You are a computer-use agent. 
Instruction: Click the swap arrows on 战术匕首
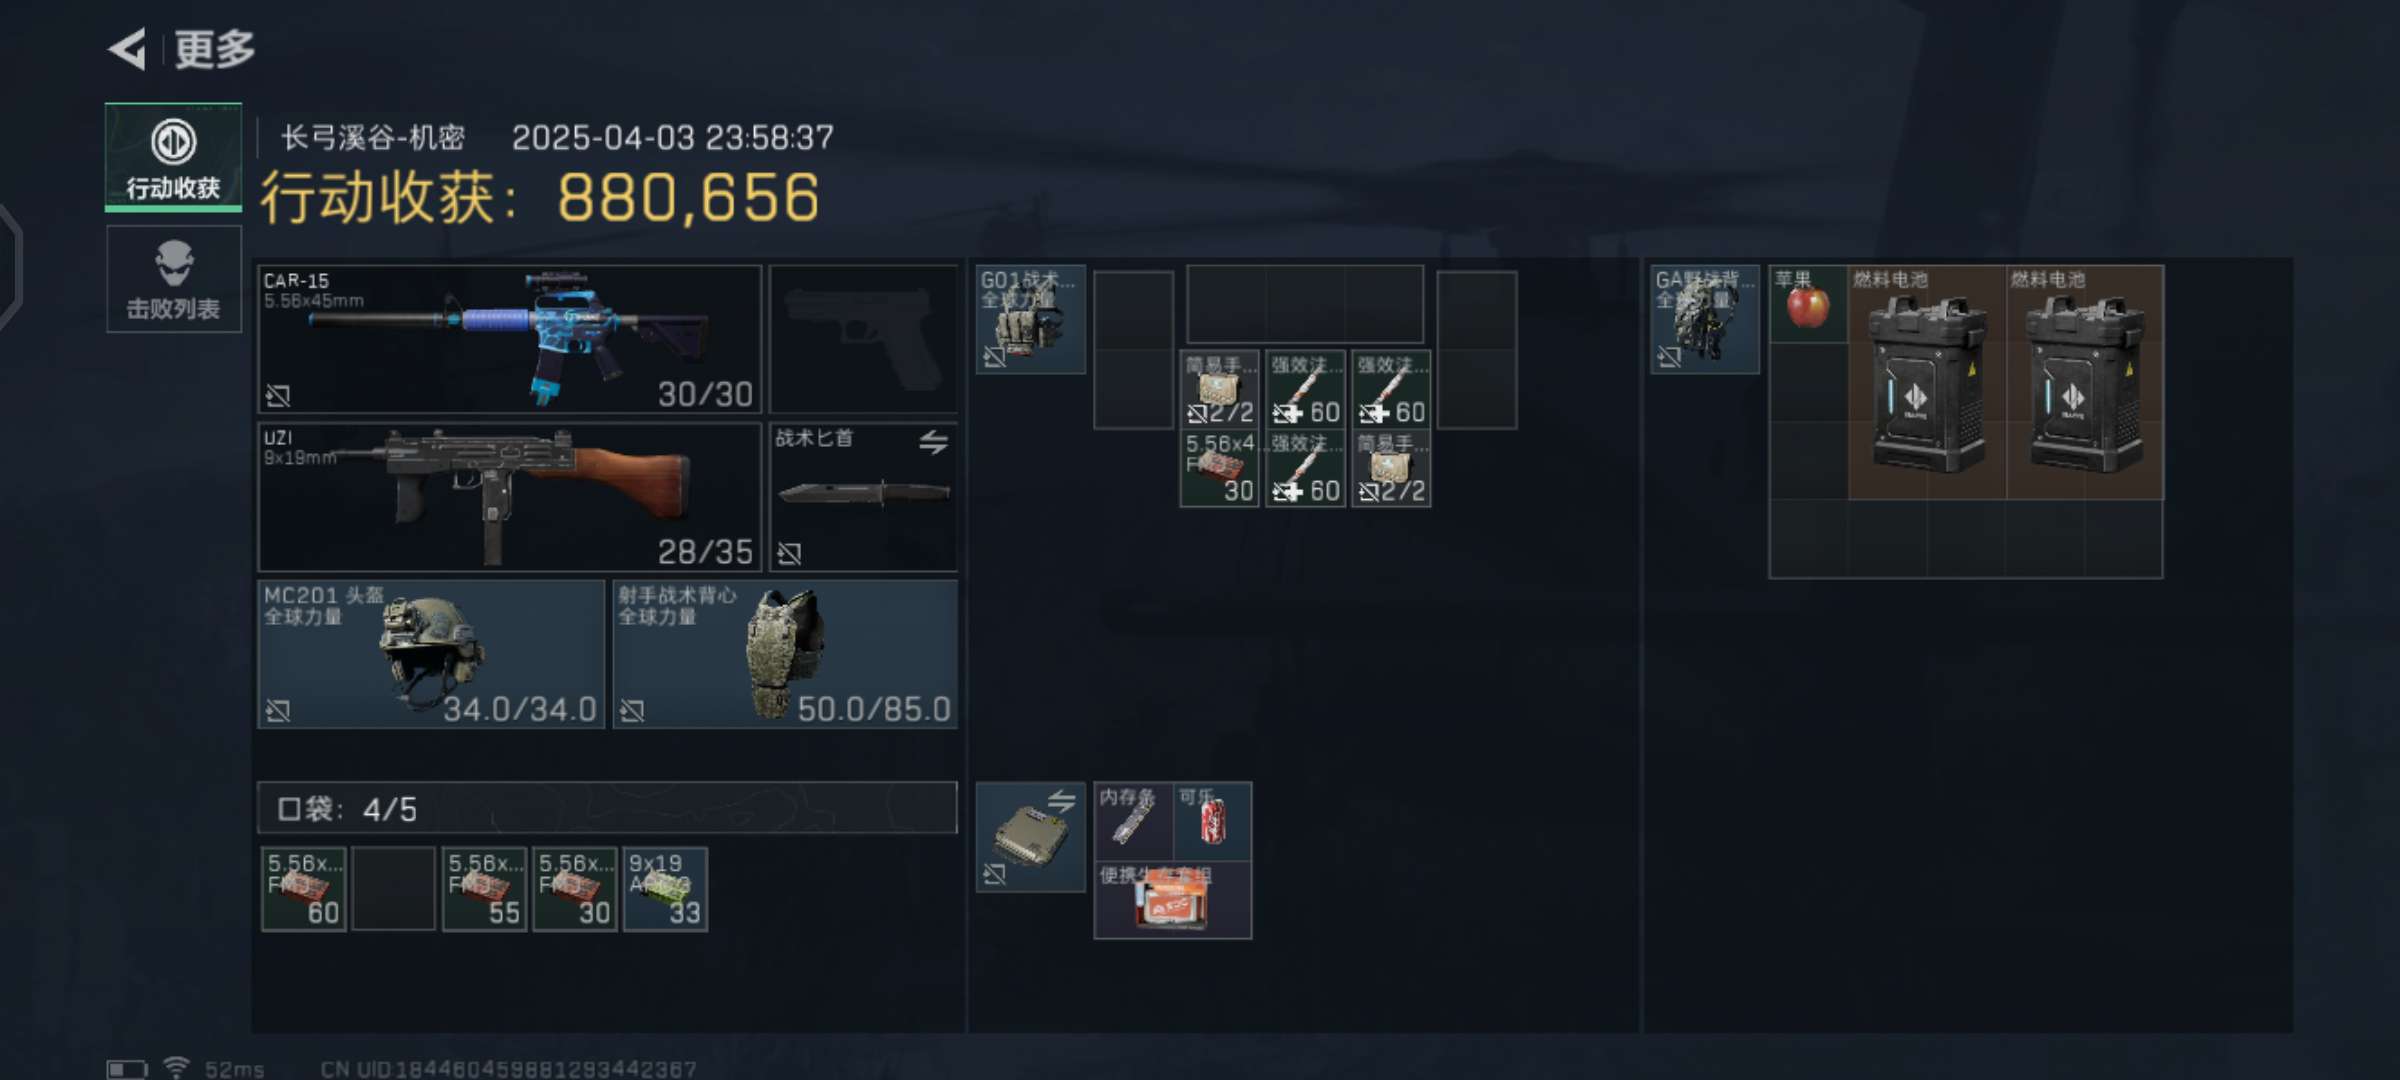pyautogui.click(x=933, y=441)
